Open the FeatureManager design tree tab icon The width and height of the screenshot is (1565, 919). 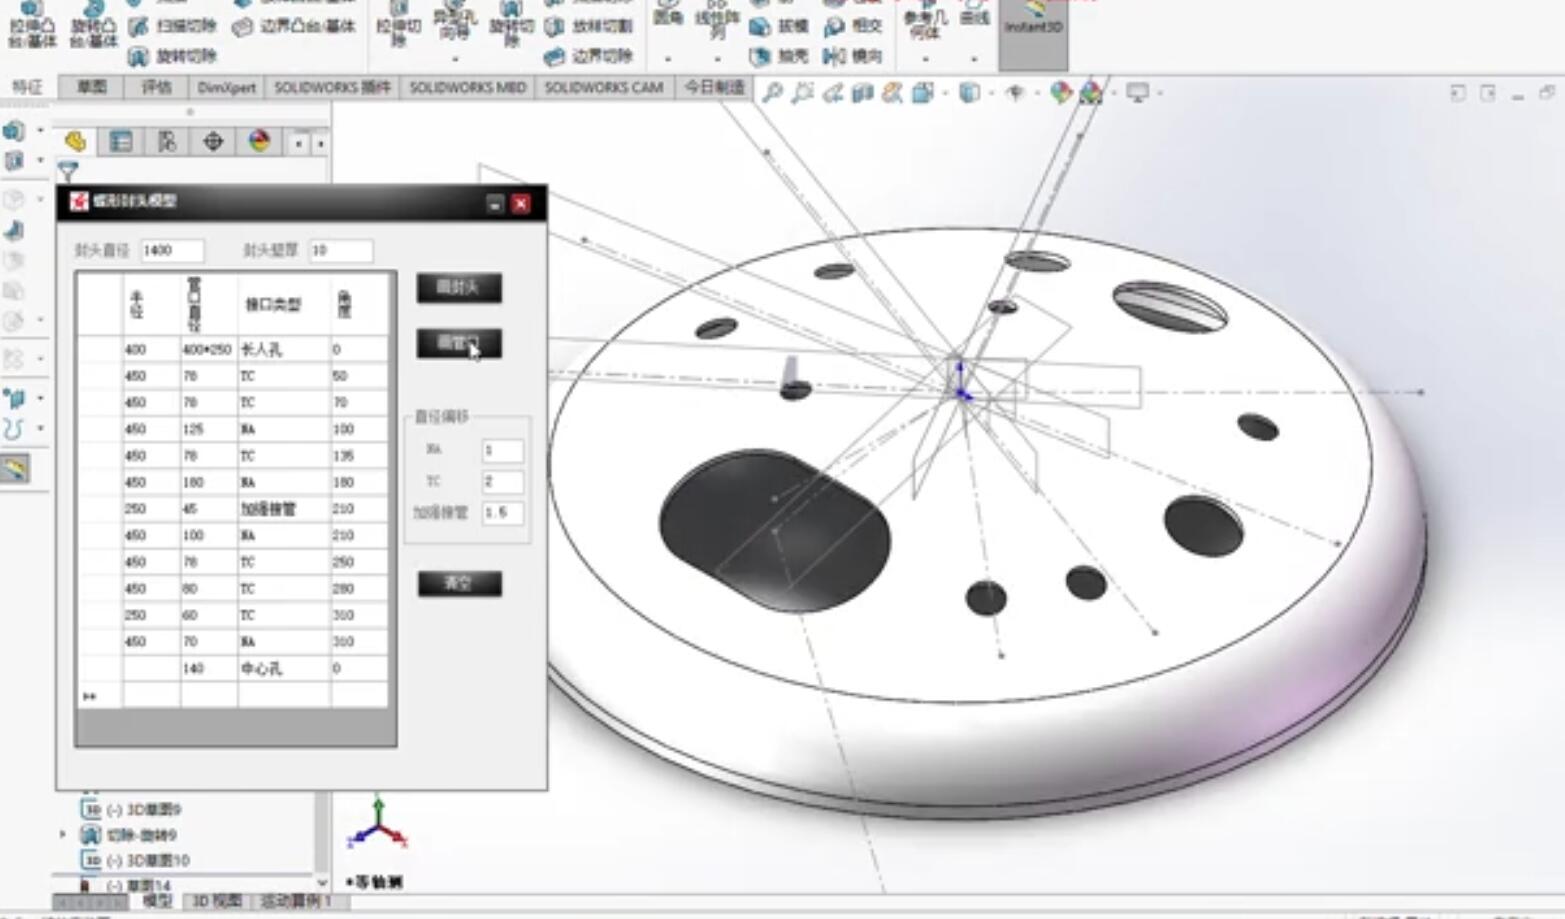coord(75,142)
